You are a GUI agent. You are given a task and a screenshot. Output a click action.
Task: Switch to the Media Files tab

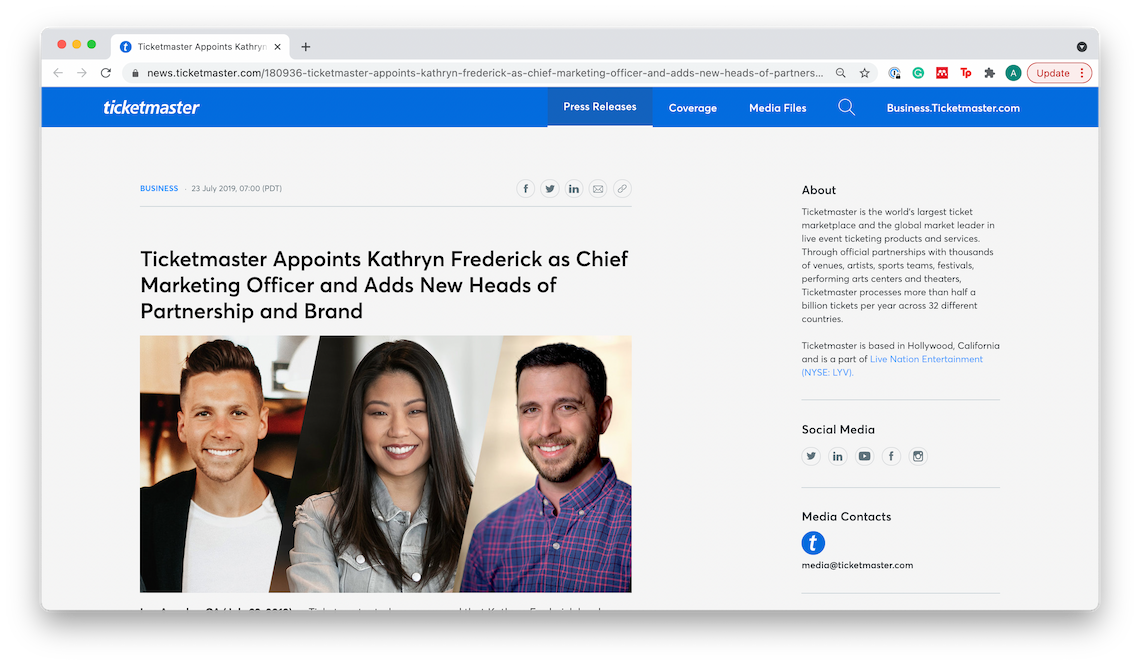click(x=777, y=107)
